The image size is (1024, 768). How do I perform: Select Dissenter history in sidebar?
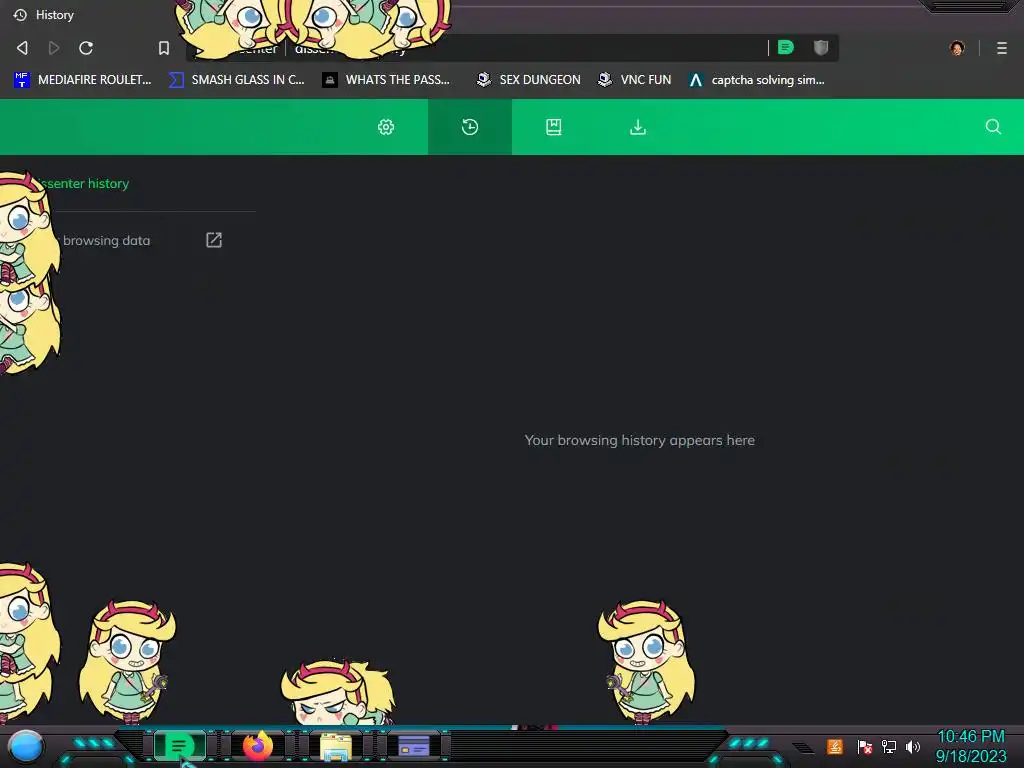82,184
